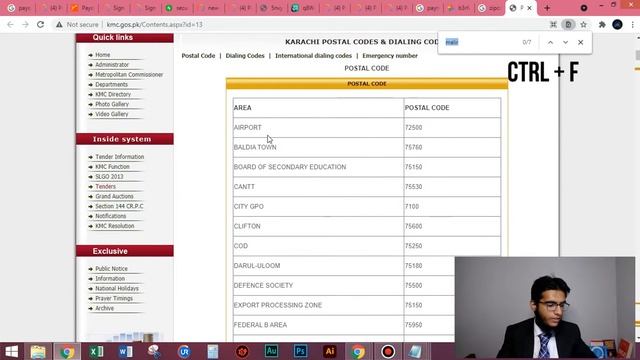
Task: Open Photo Gallery link
Action: pos(112,104)
